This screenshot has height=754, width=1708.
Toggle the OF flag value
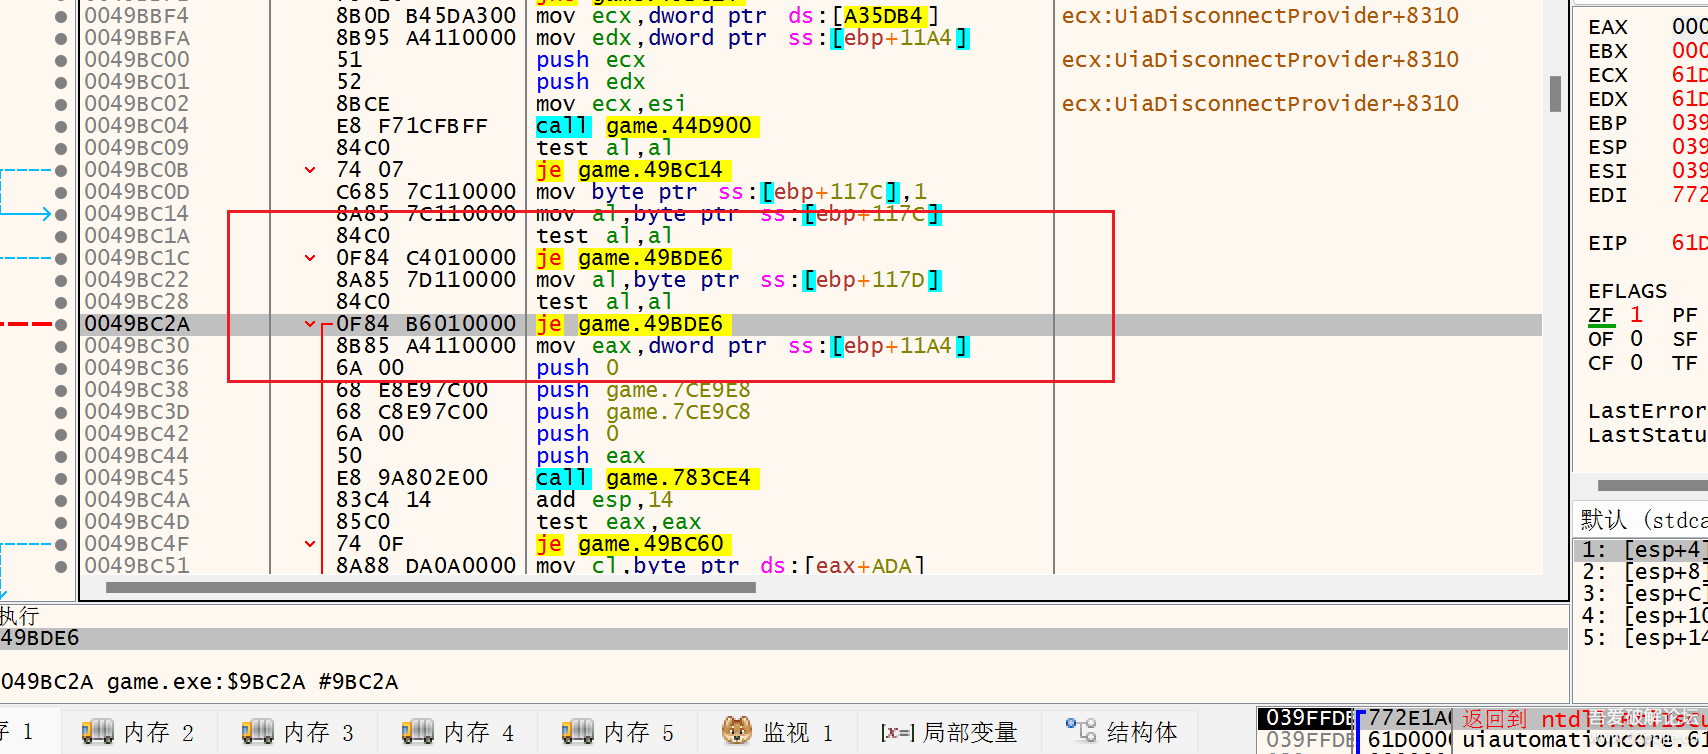[1636, 339]
